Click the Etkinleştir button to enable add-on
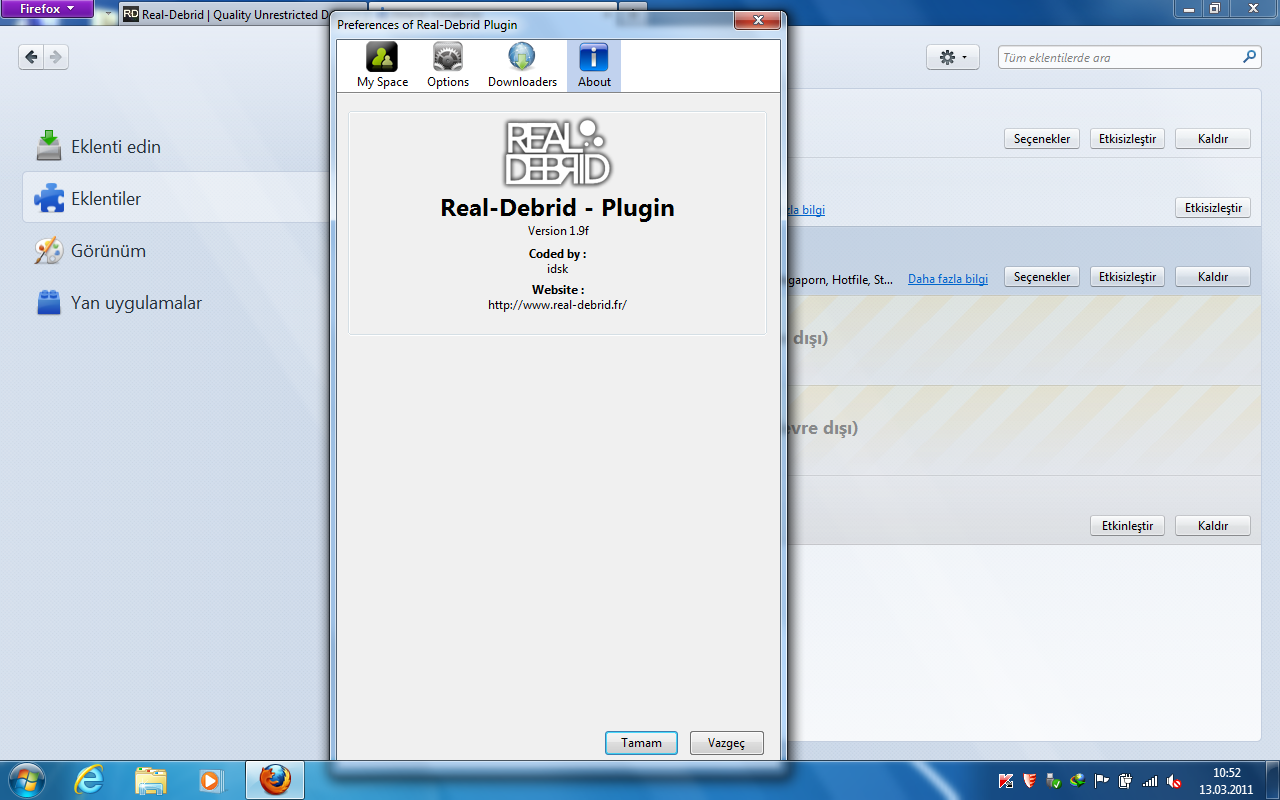Screen dimensions: 1280x800 (1127, 525)
